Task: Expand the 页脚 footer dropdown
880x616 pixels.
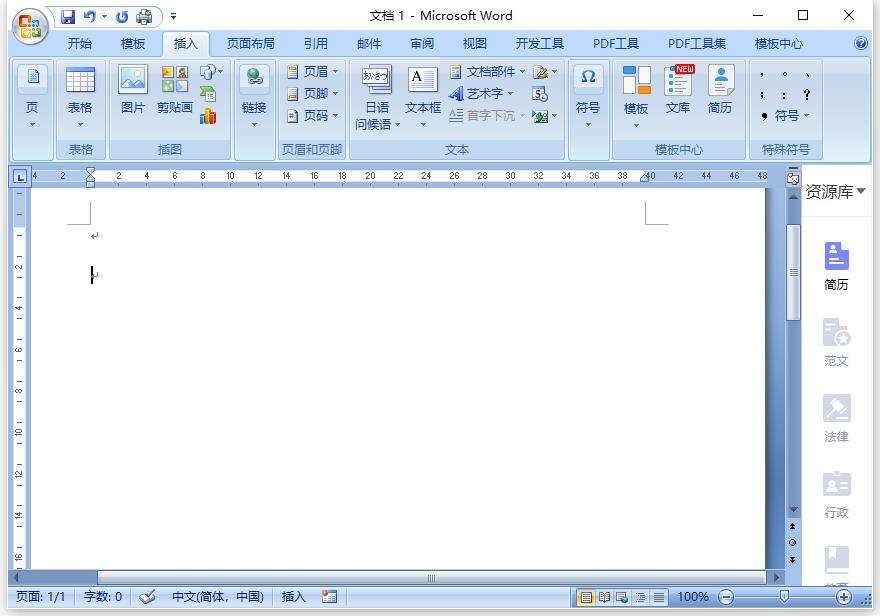Action: tap(313, 94)
